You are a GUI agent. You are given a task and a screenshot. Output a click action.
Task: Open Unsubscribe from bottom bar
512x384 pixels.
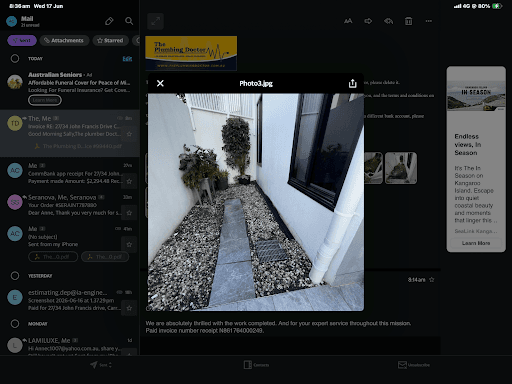pos(414,365)
